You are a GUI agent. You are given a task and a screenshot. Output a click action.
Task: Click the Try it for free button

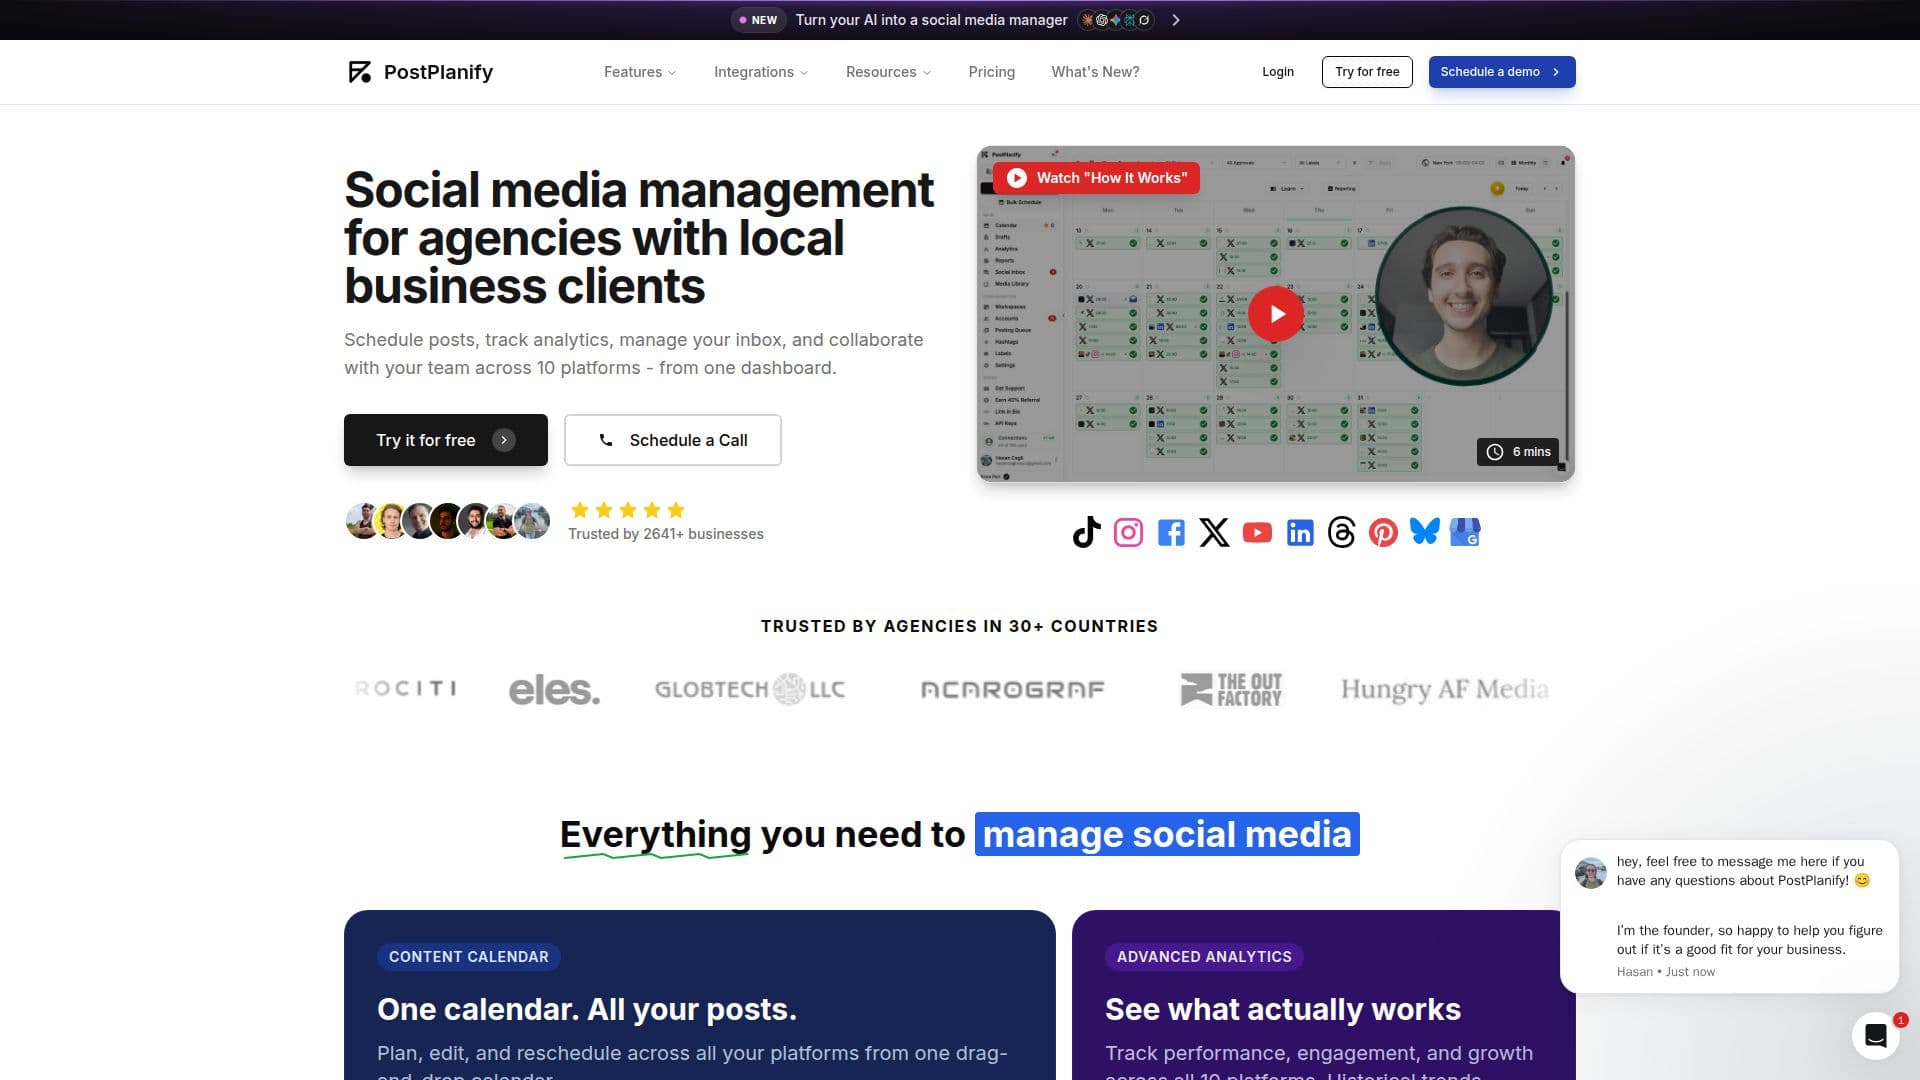click(x=446, y=440)
